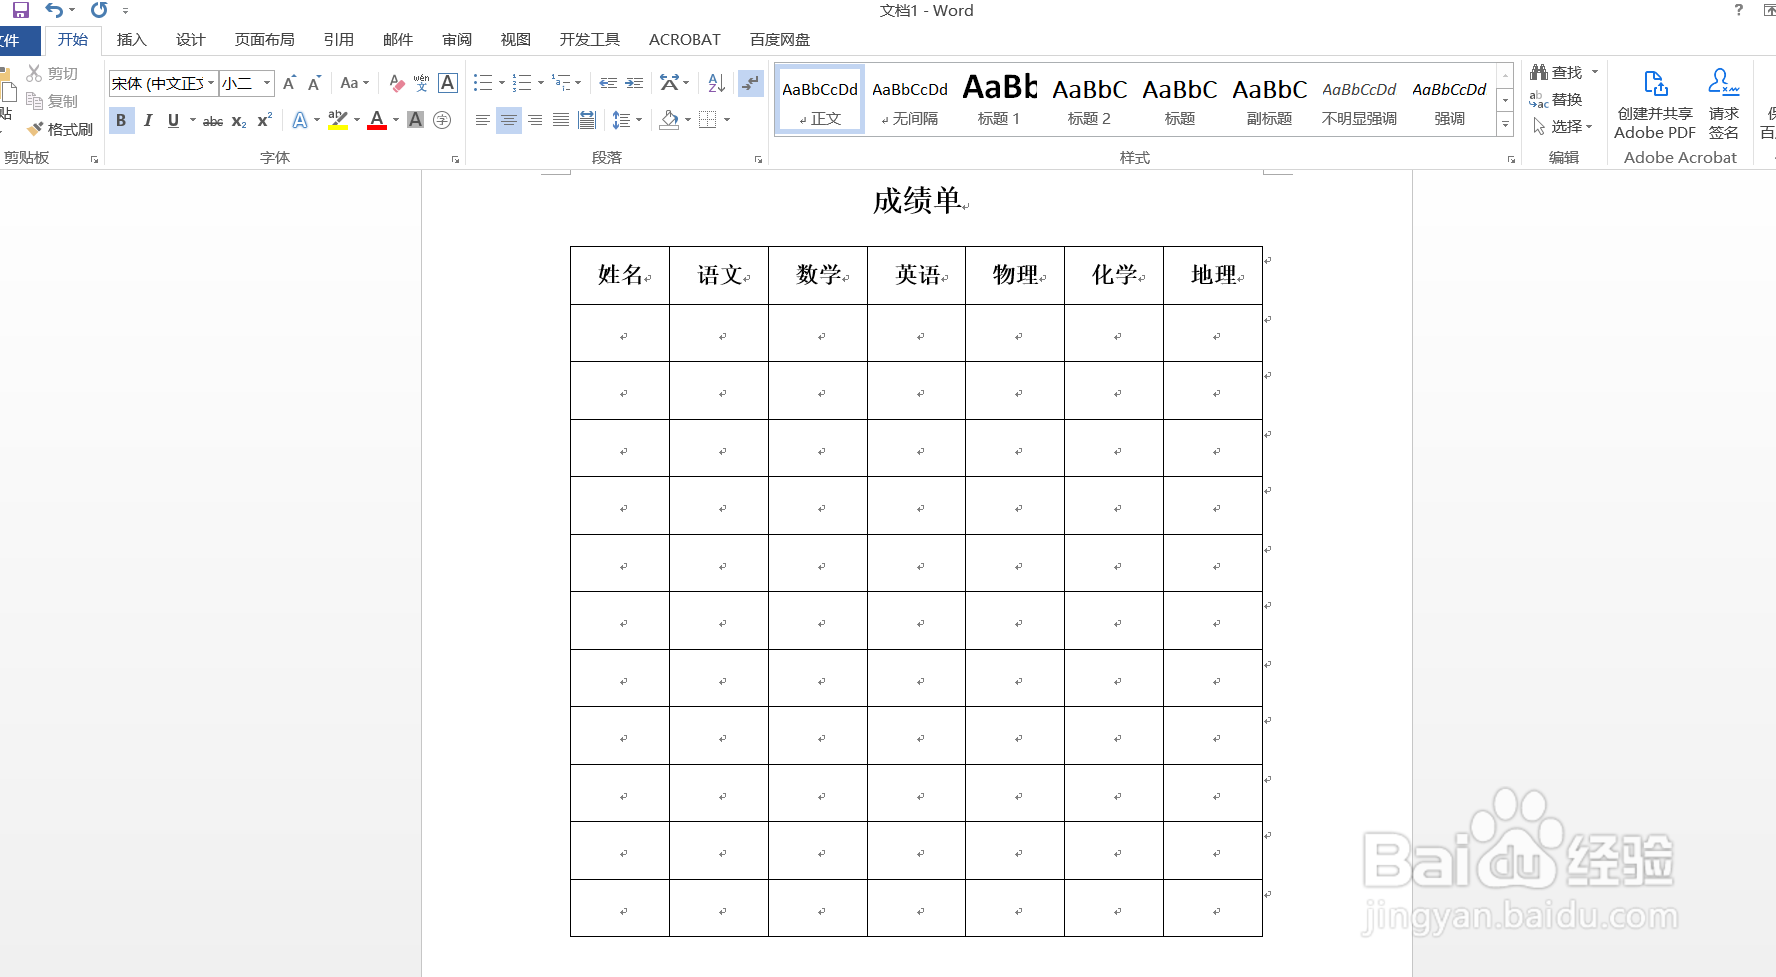
Task: Toggle show paragraph marks
Action: pos(750,83)
